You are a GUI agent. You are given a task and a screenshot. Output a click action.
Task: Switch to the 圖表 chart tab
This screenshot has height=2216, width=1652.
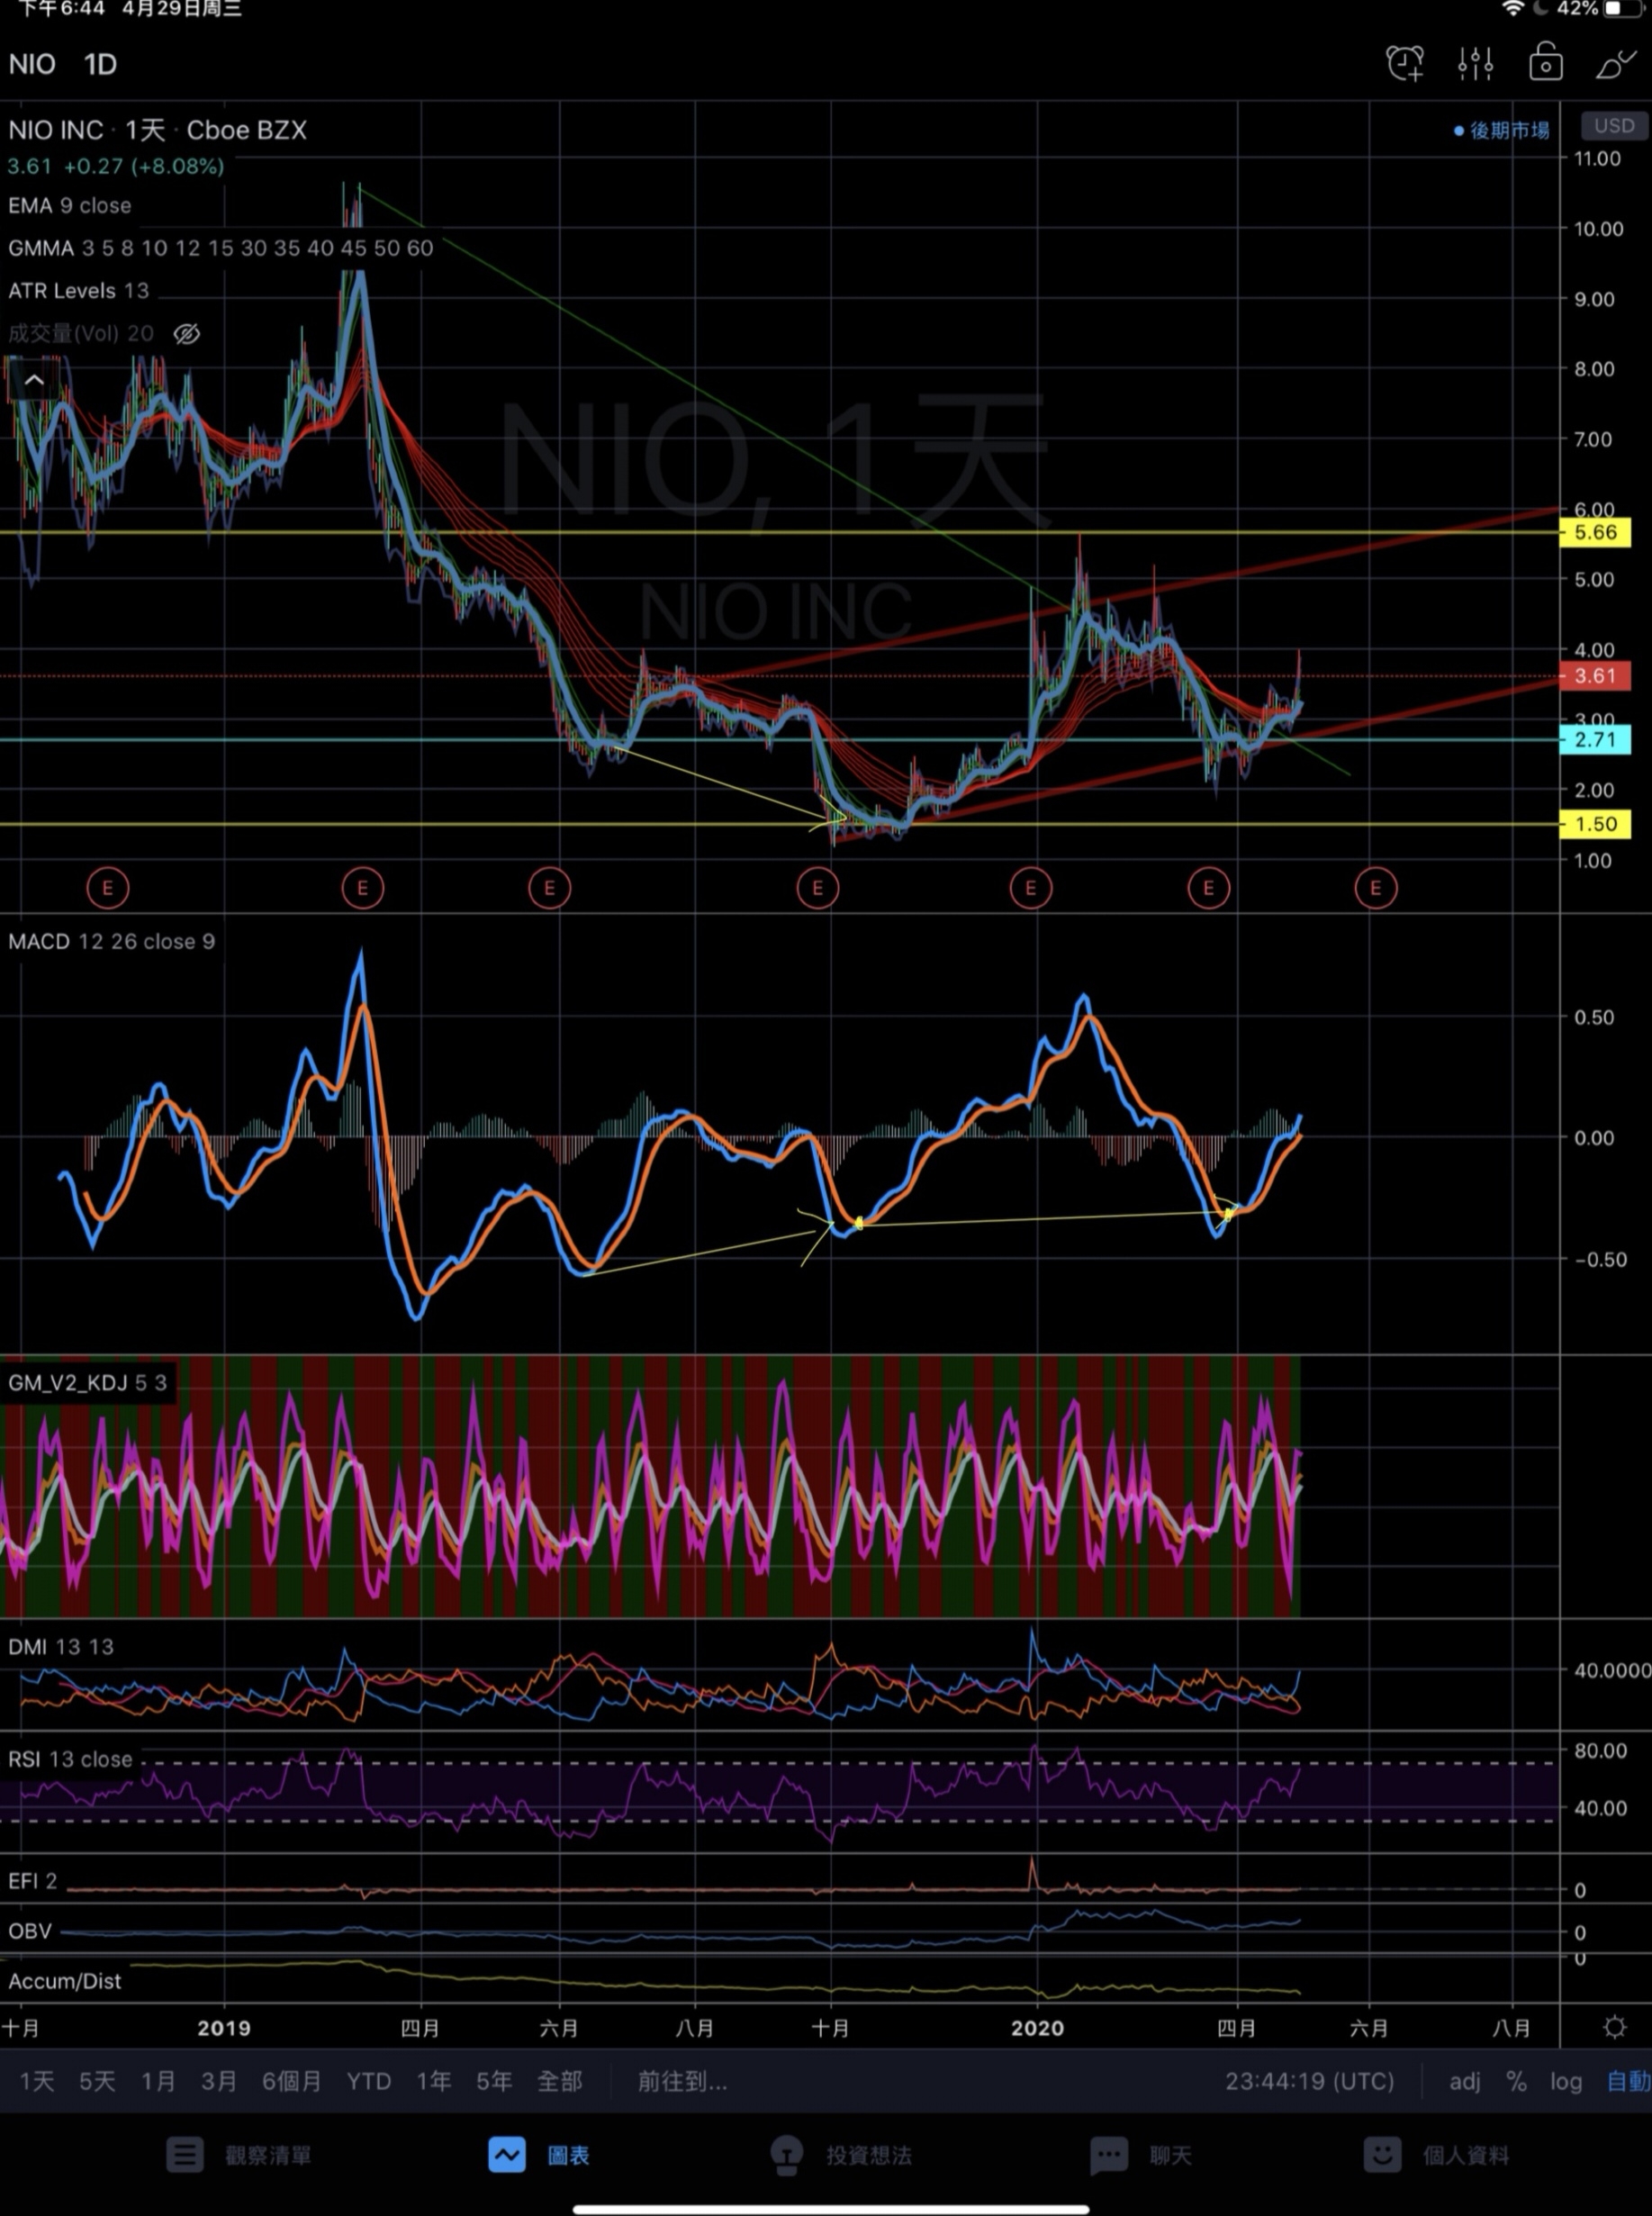tap(539, 2155)
